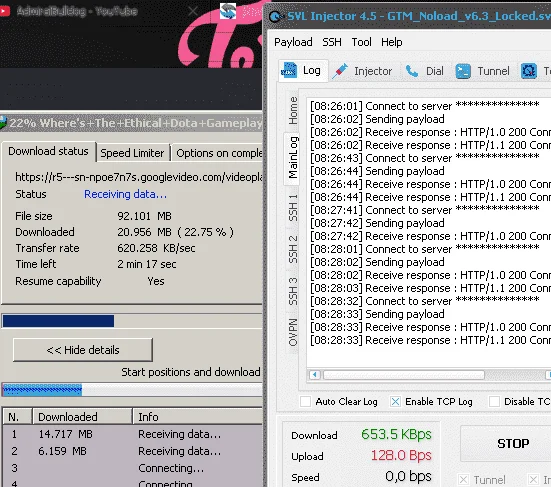
Task: Select the MainLog vertical tab
Action: [x=293, y=158]
